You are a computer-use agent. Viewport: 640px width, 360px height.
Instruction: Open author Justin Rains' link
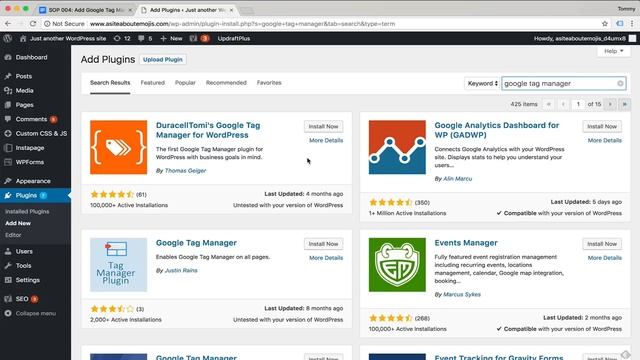tap(181, 271)
